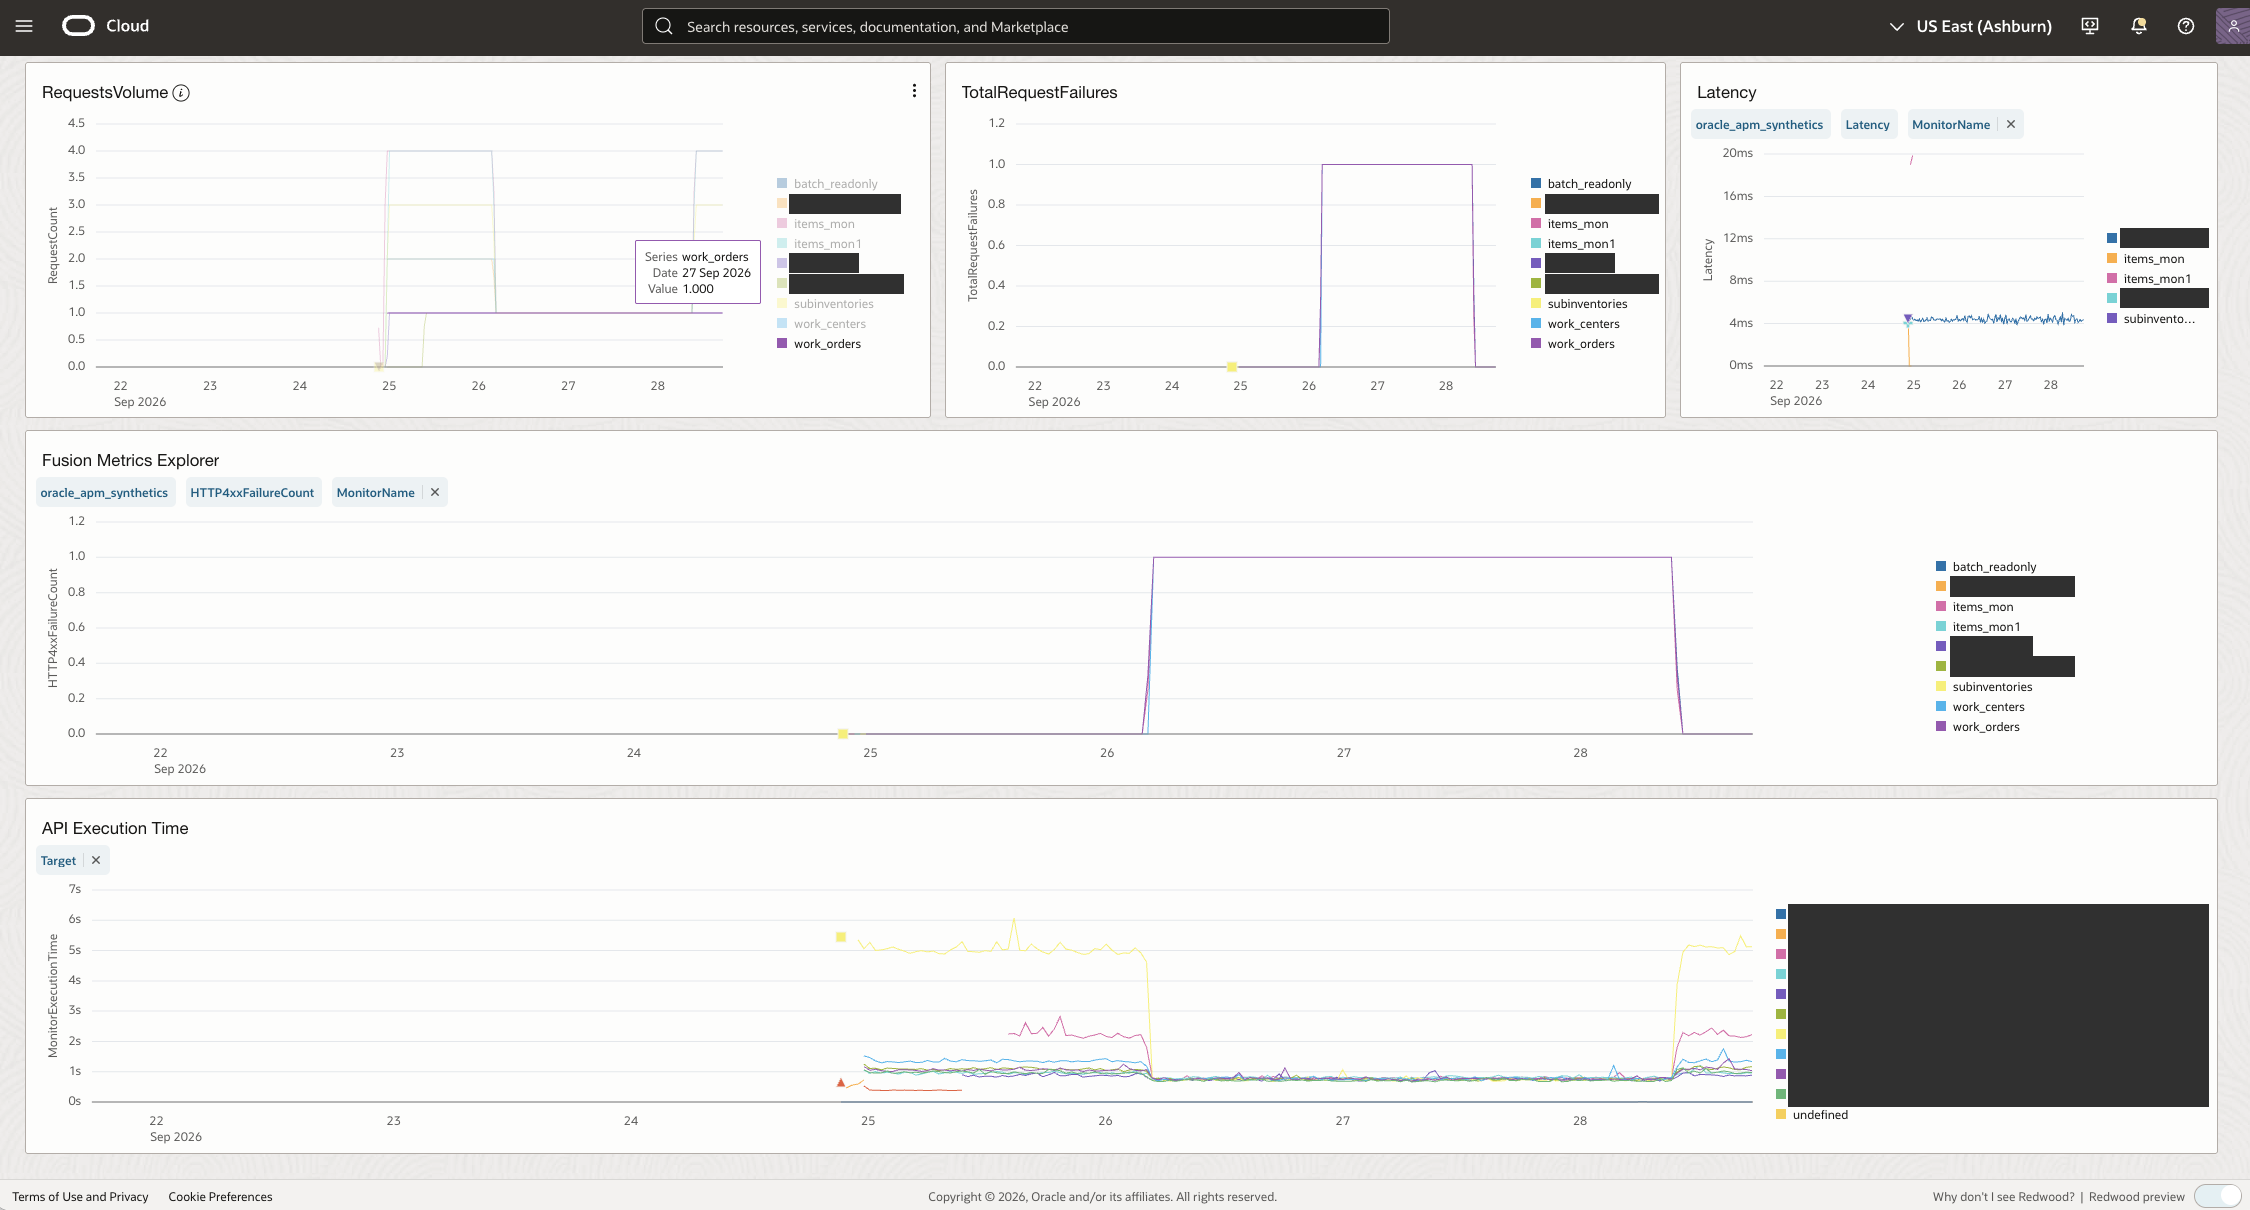This screenshot has height=1210, width=2250.
Task: Click the Target dimension chip
Action: (x=58, y=860)
